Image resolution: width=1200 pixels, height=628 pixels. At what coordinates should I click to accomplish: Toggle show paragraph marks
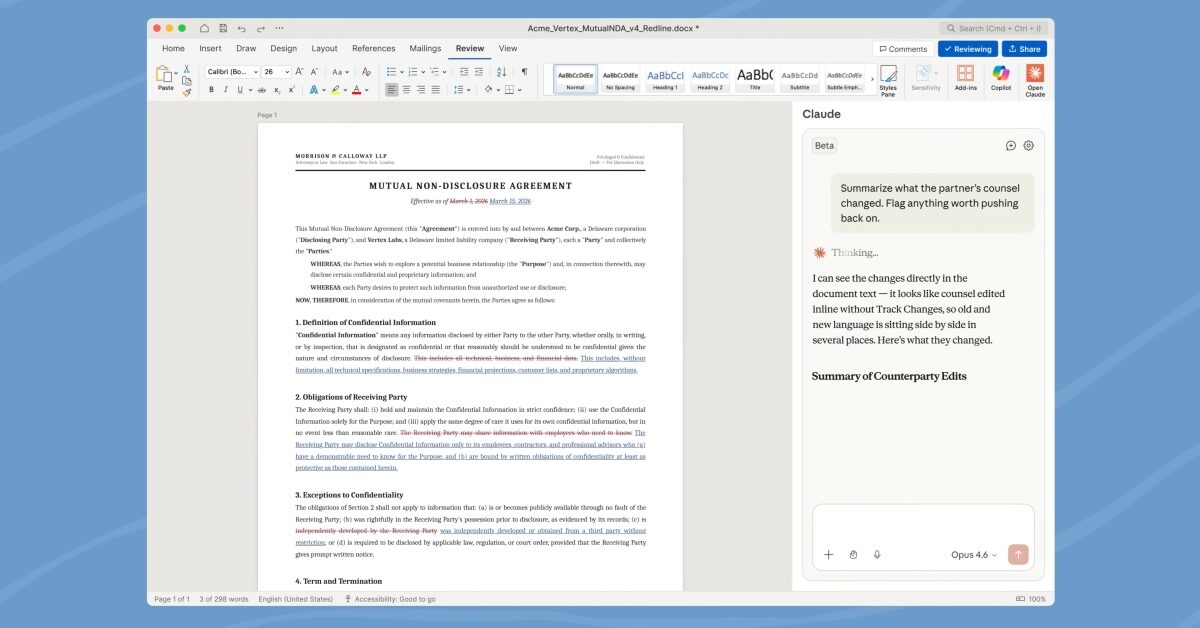(524, 72)
